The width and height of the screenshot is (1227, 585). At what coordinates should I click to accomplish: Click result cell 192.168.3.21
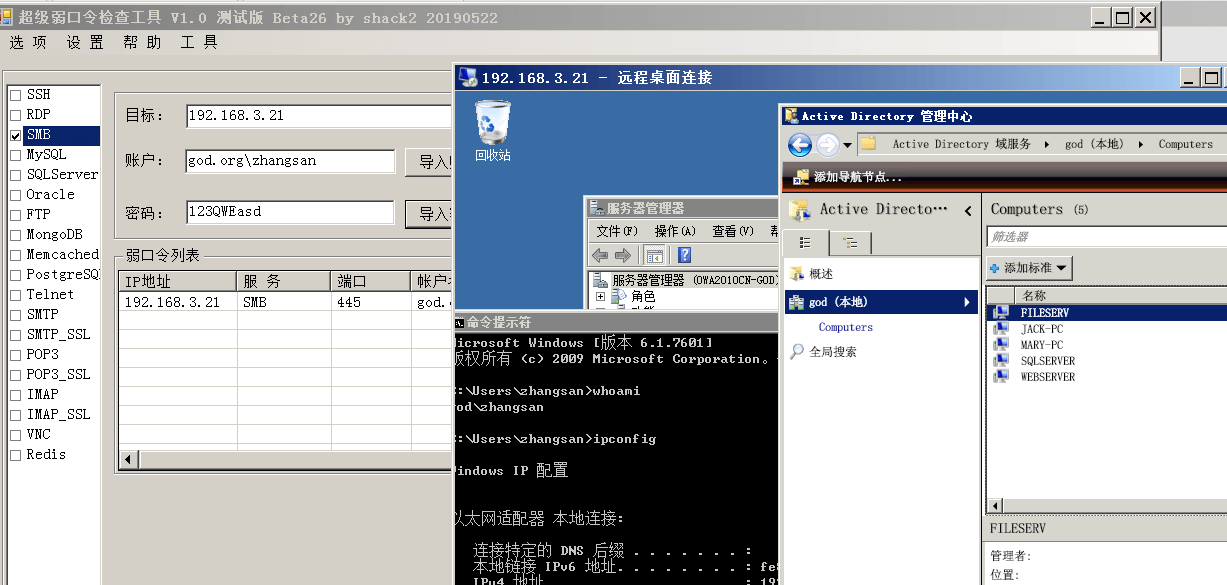(x=172, y=302)
